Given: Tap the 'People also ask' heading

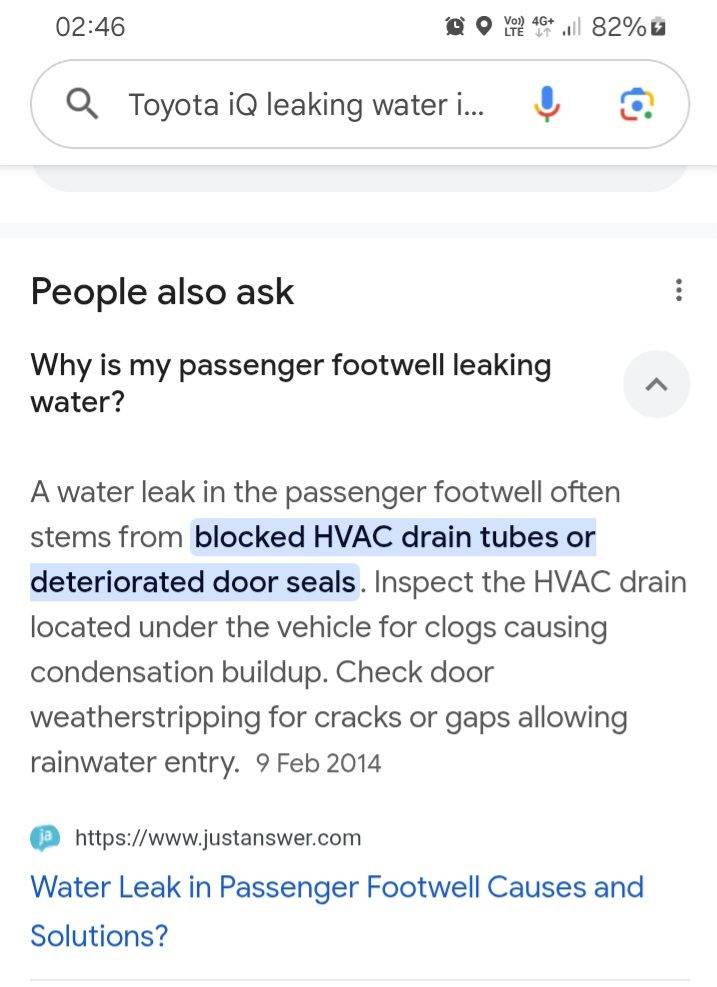Looking at the screenshot, I should point(162,292).
